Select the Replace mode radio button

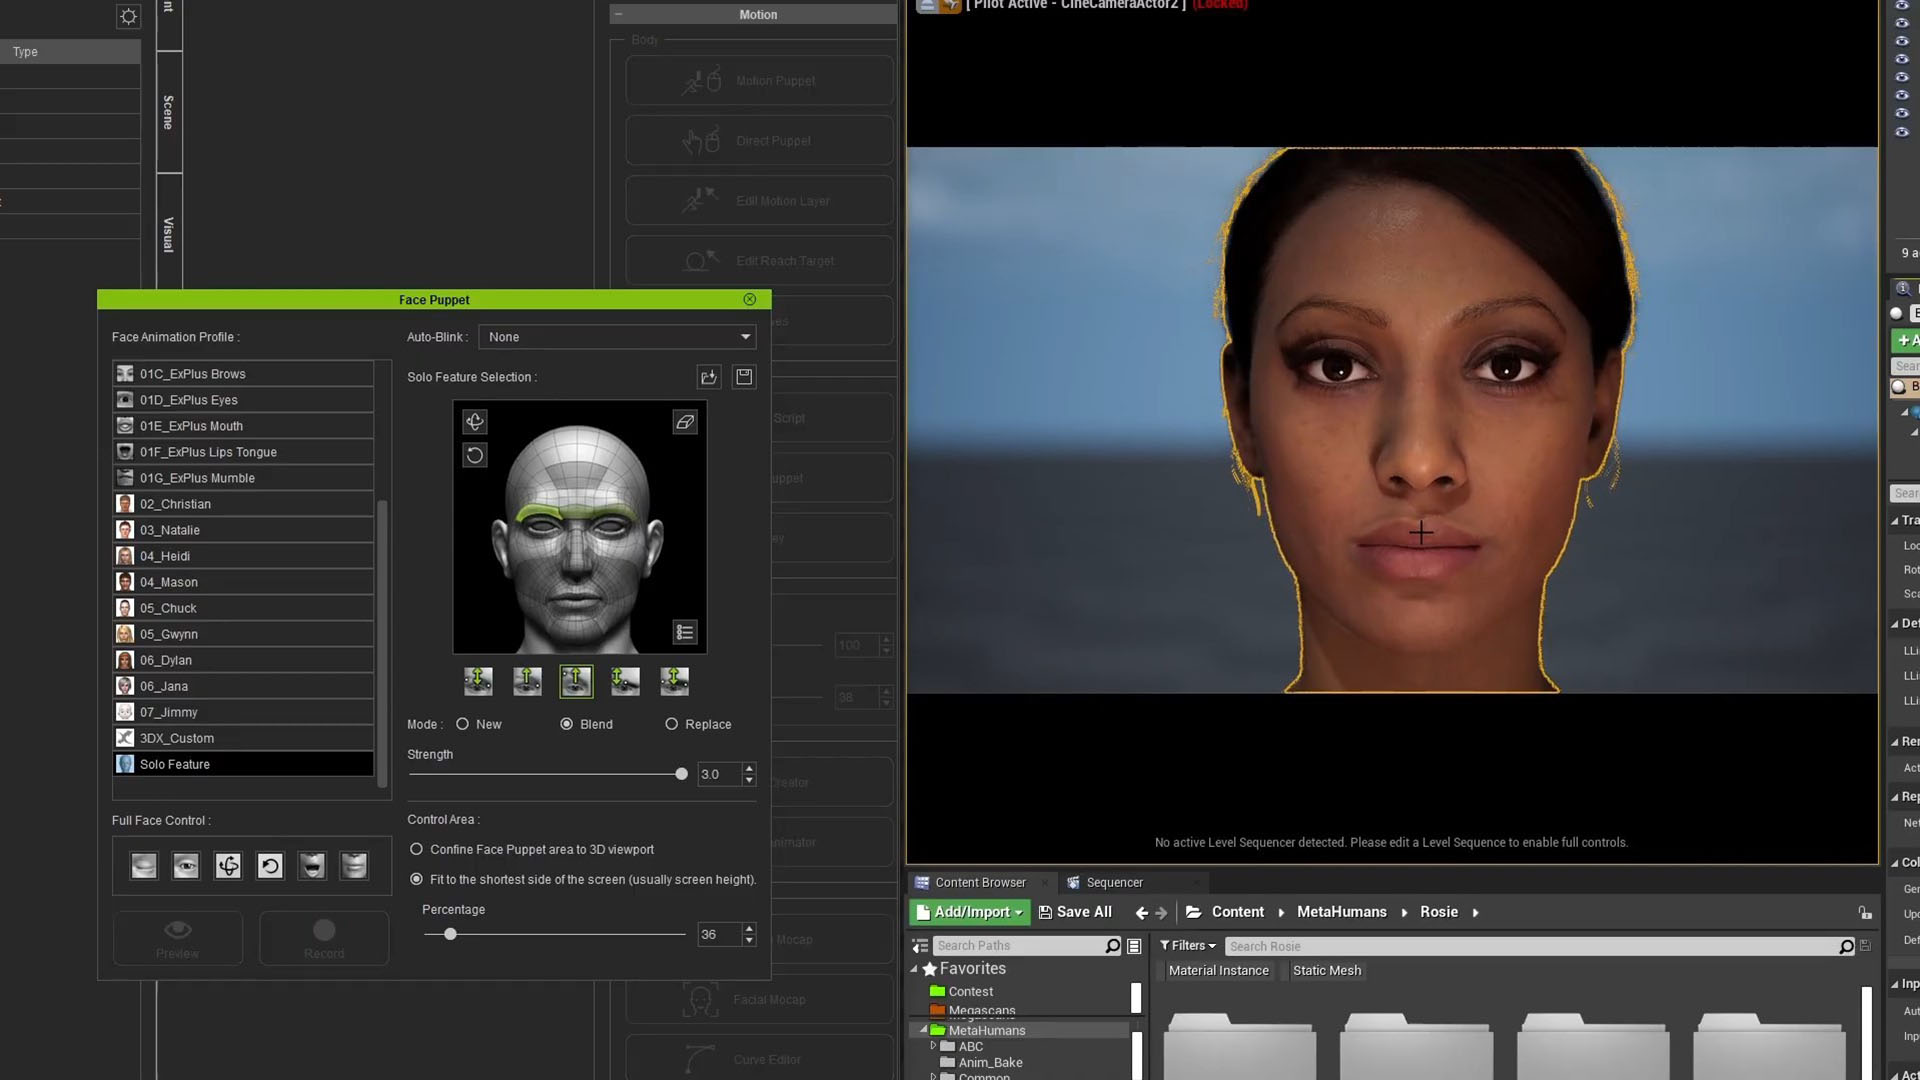pos(671,724)
